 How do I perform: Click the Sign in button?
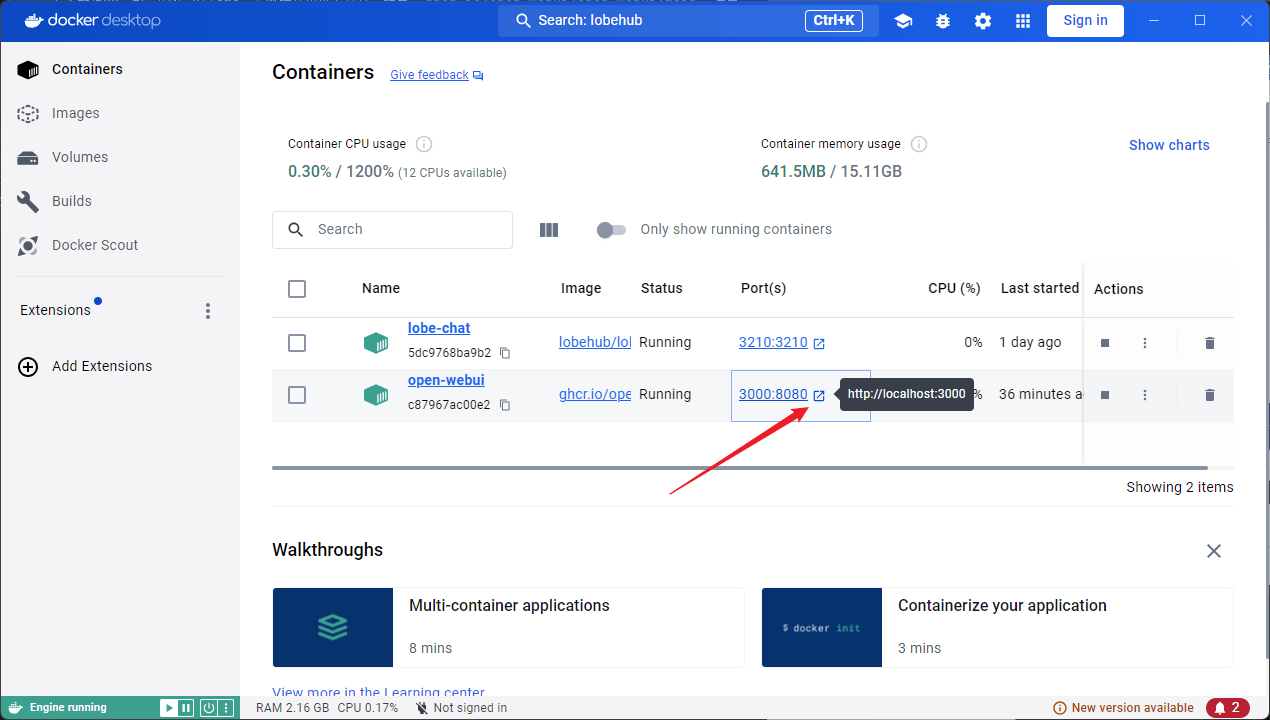[1085, 21]
